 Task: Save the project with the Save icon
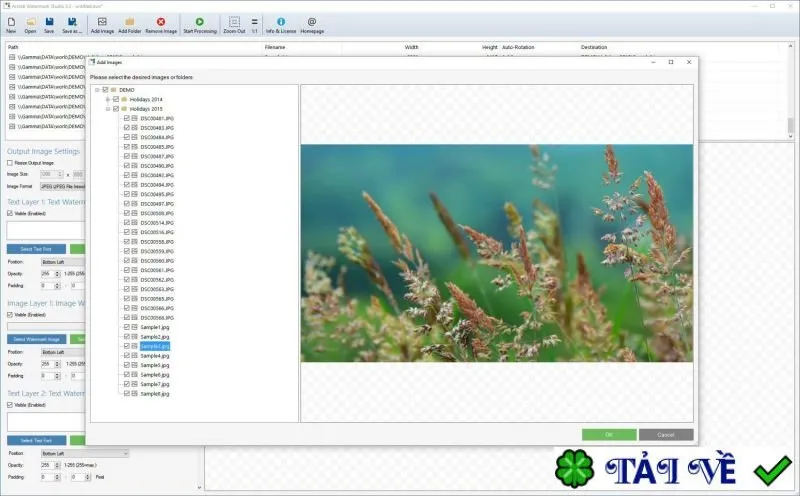[x=49, y=22]
